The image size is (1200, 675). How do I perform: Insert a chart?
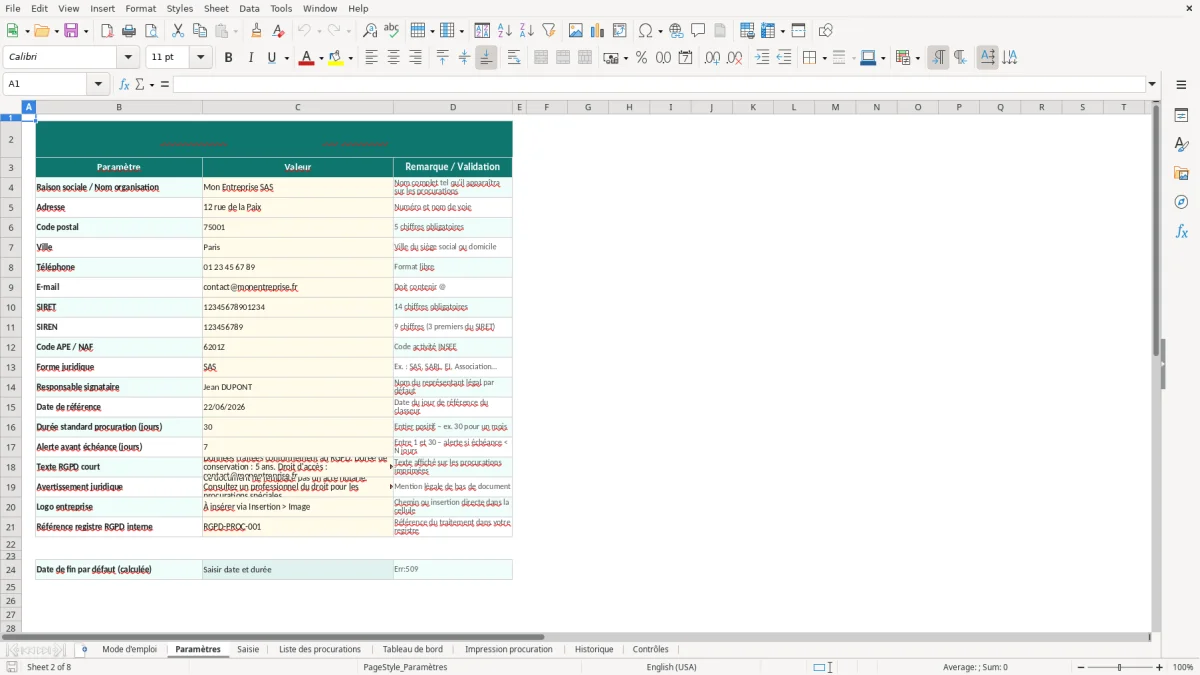tap(597, 31)
